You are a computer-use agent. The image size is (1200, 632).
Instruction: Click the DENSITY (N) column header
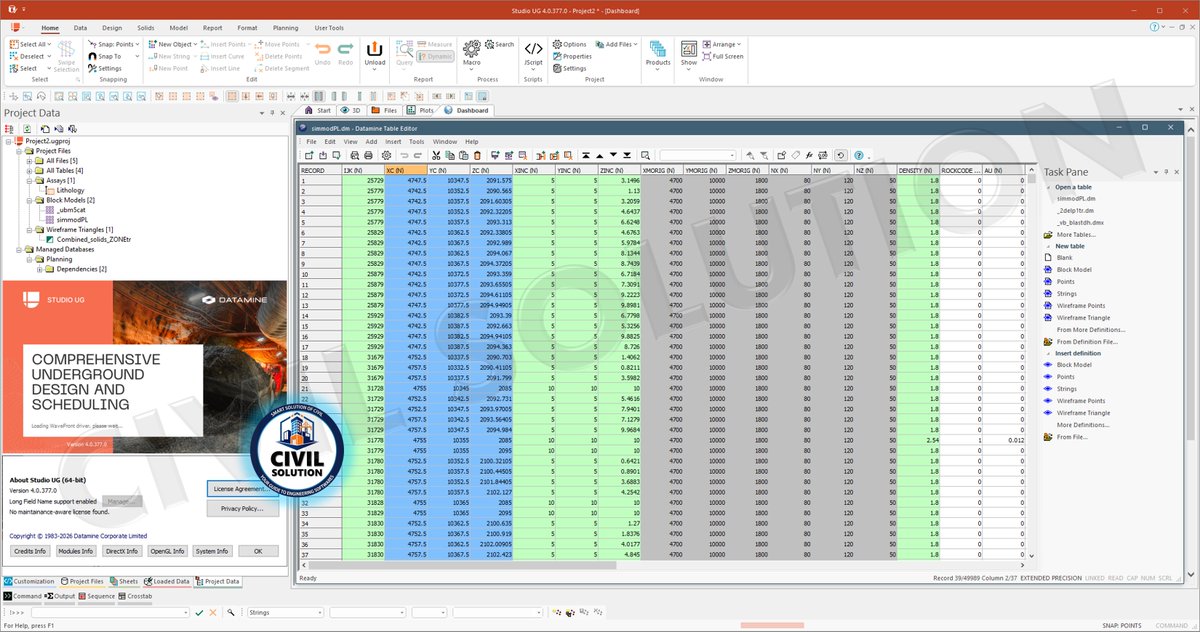click(x=918, y=170)
